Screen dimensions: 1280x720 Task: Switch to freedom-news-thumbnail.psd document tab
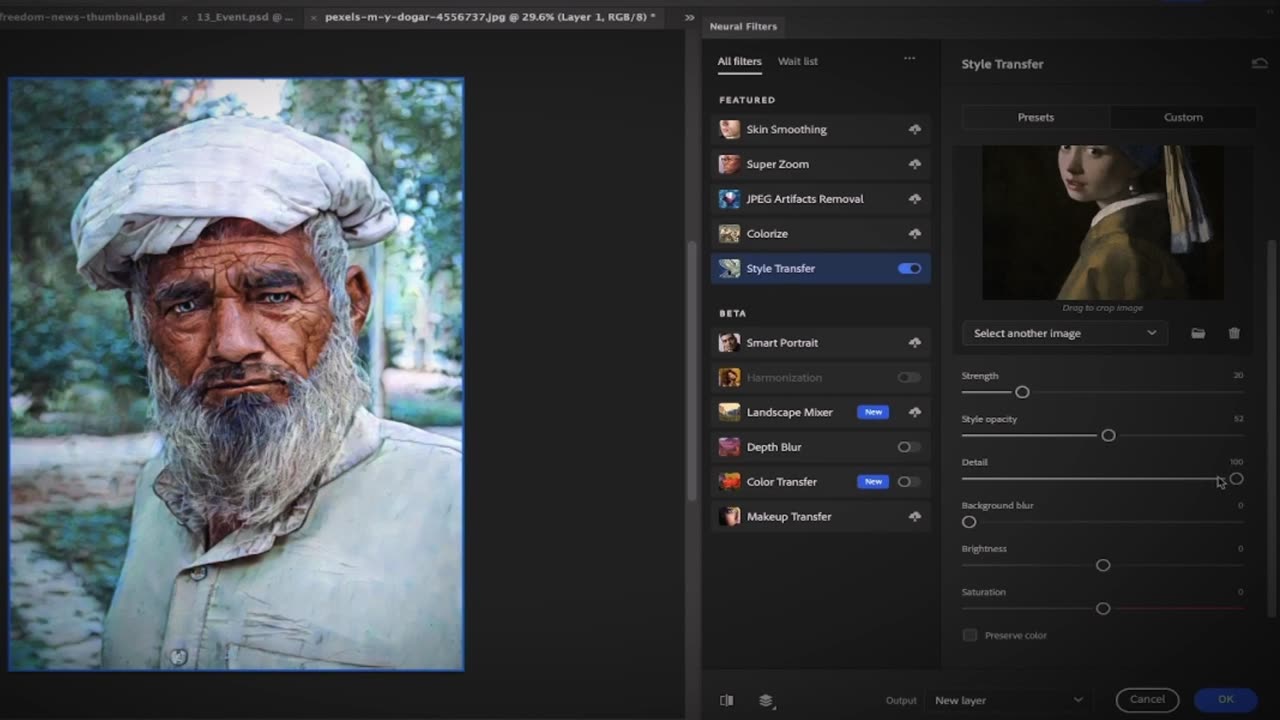coord(82,17)
